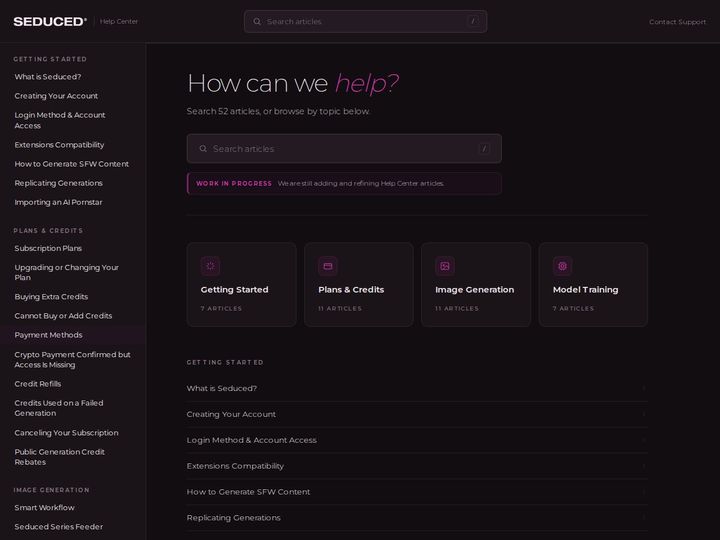Open Contact Support link

point(677,22)
